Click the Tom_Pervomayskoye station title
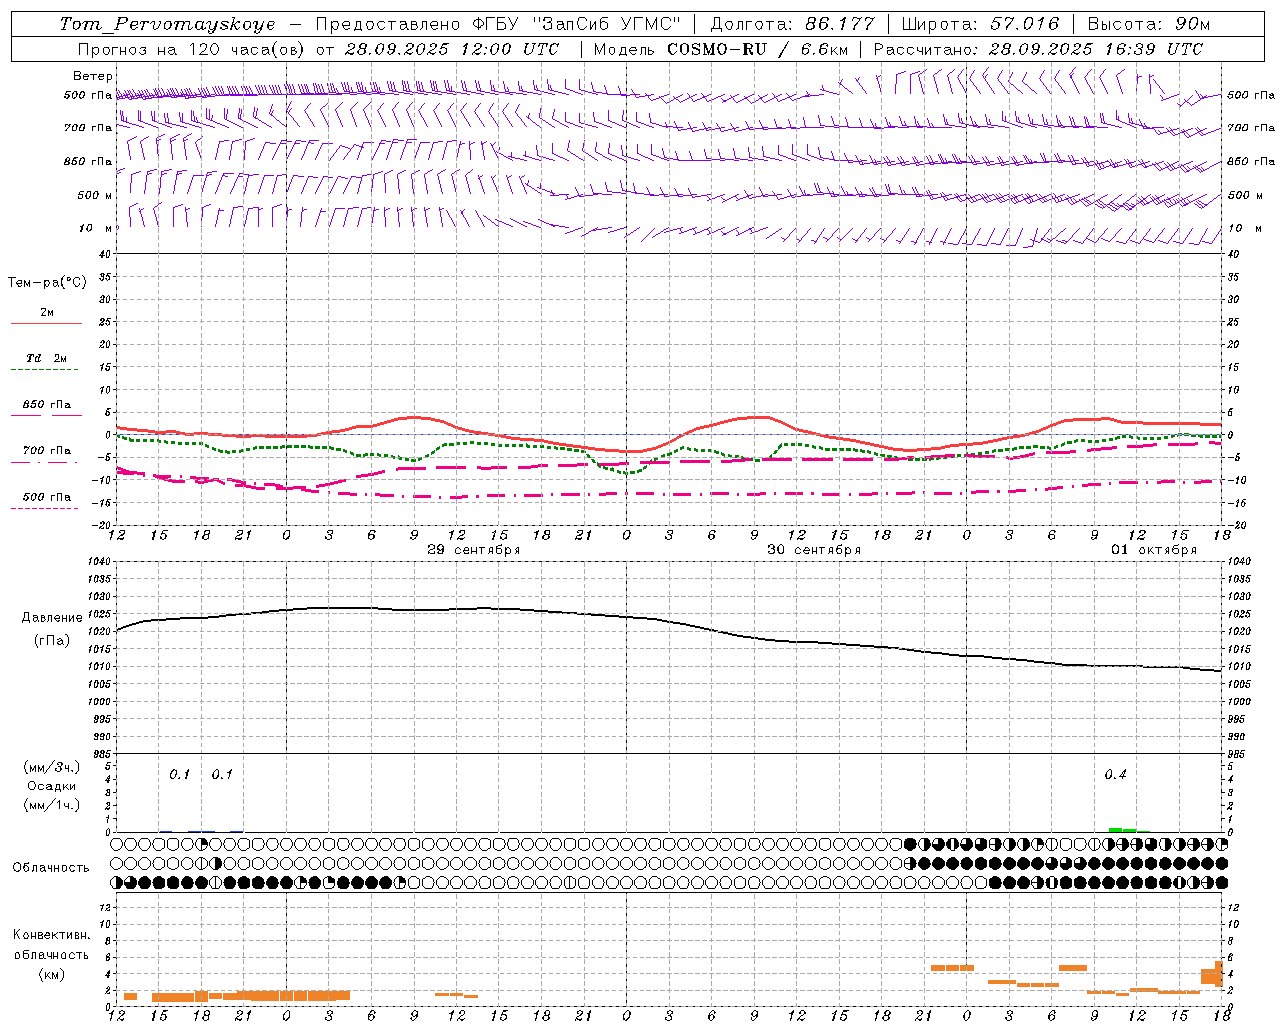Screen dimensions: 1280x1024 (167, 24)
